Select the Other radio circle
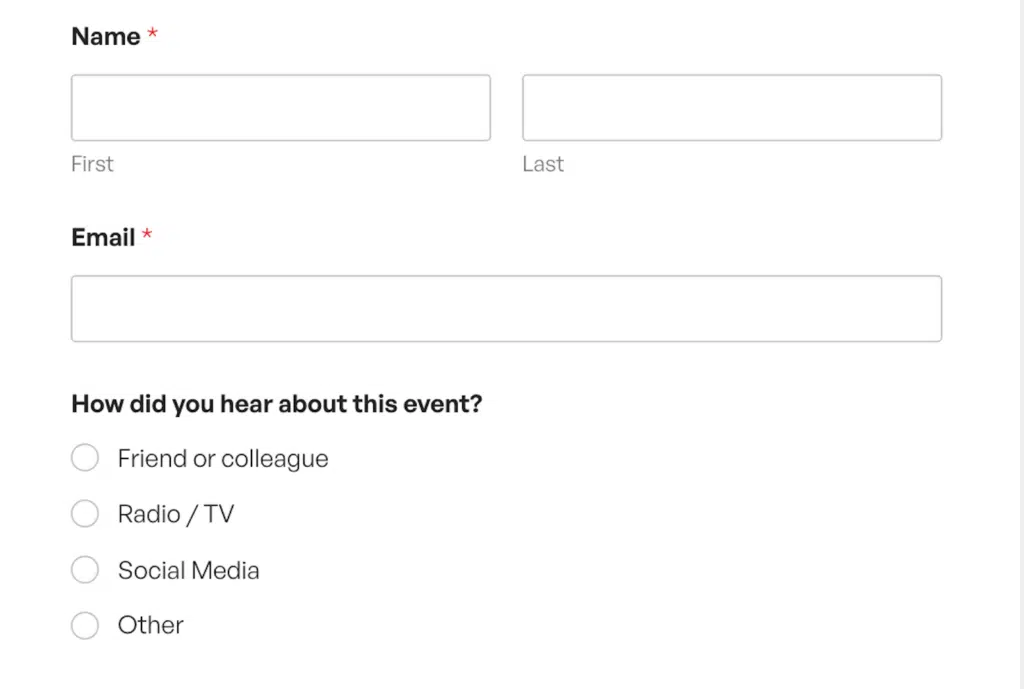Screen dimensions: 1024x689 coord(85,626)
